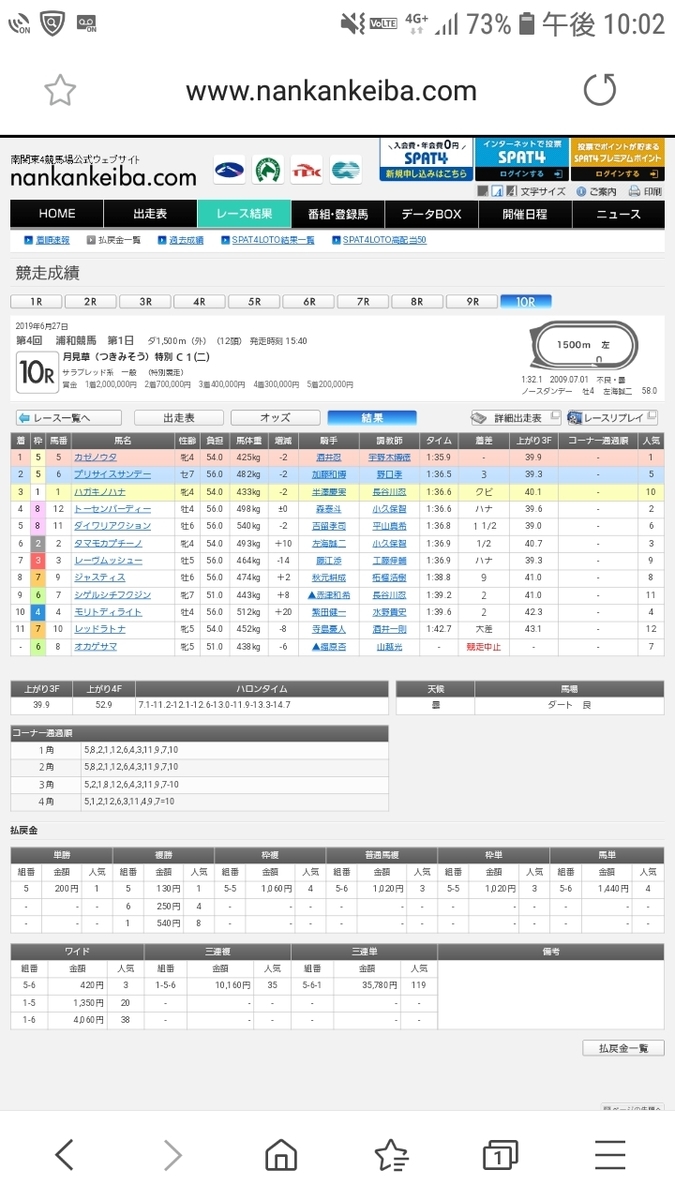Open the HOME menu item
The image size is (675, 1200).
[x=57, y=214]
